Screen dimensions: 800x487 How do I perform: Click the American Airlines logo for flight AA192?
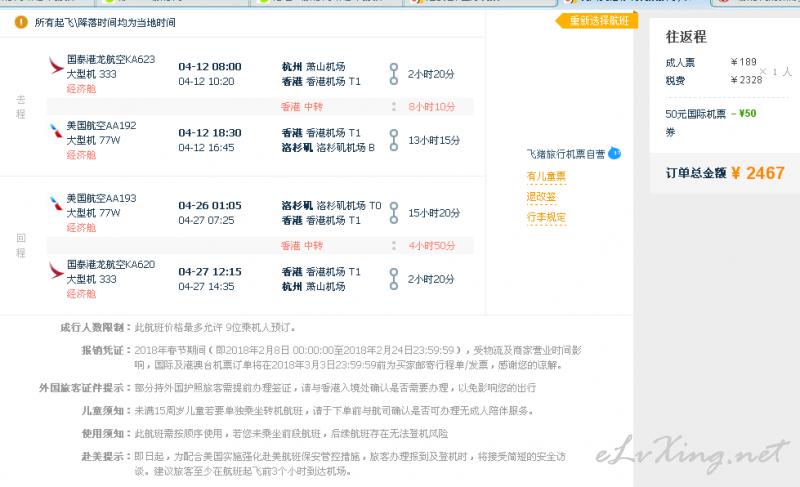(x=56, y=131)
